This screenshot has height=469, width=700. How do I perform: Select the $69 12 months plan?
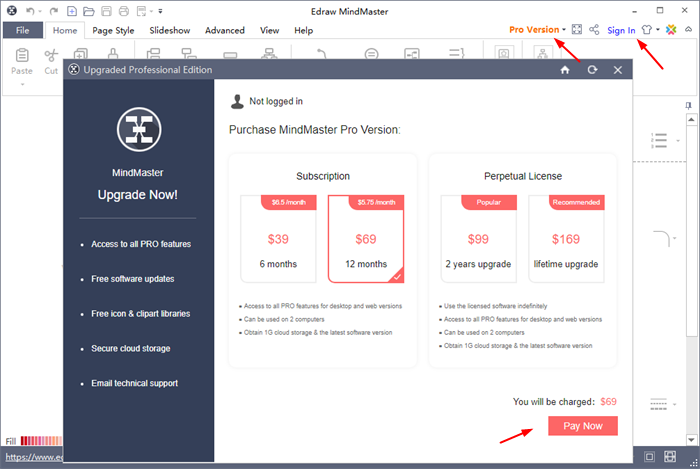[x=366, y=239]
